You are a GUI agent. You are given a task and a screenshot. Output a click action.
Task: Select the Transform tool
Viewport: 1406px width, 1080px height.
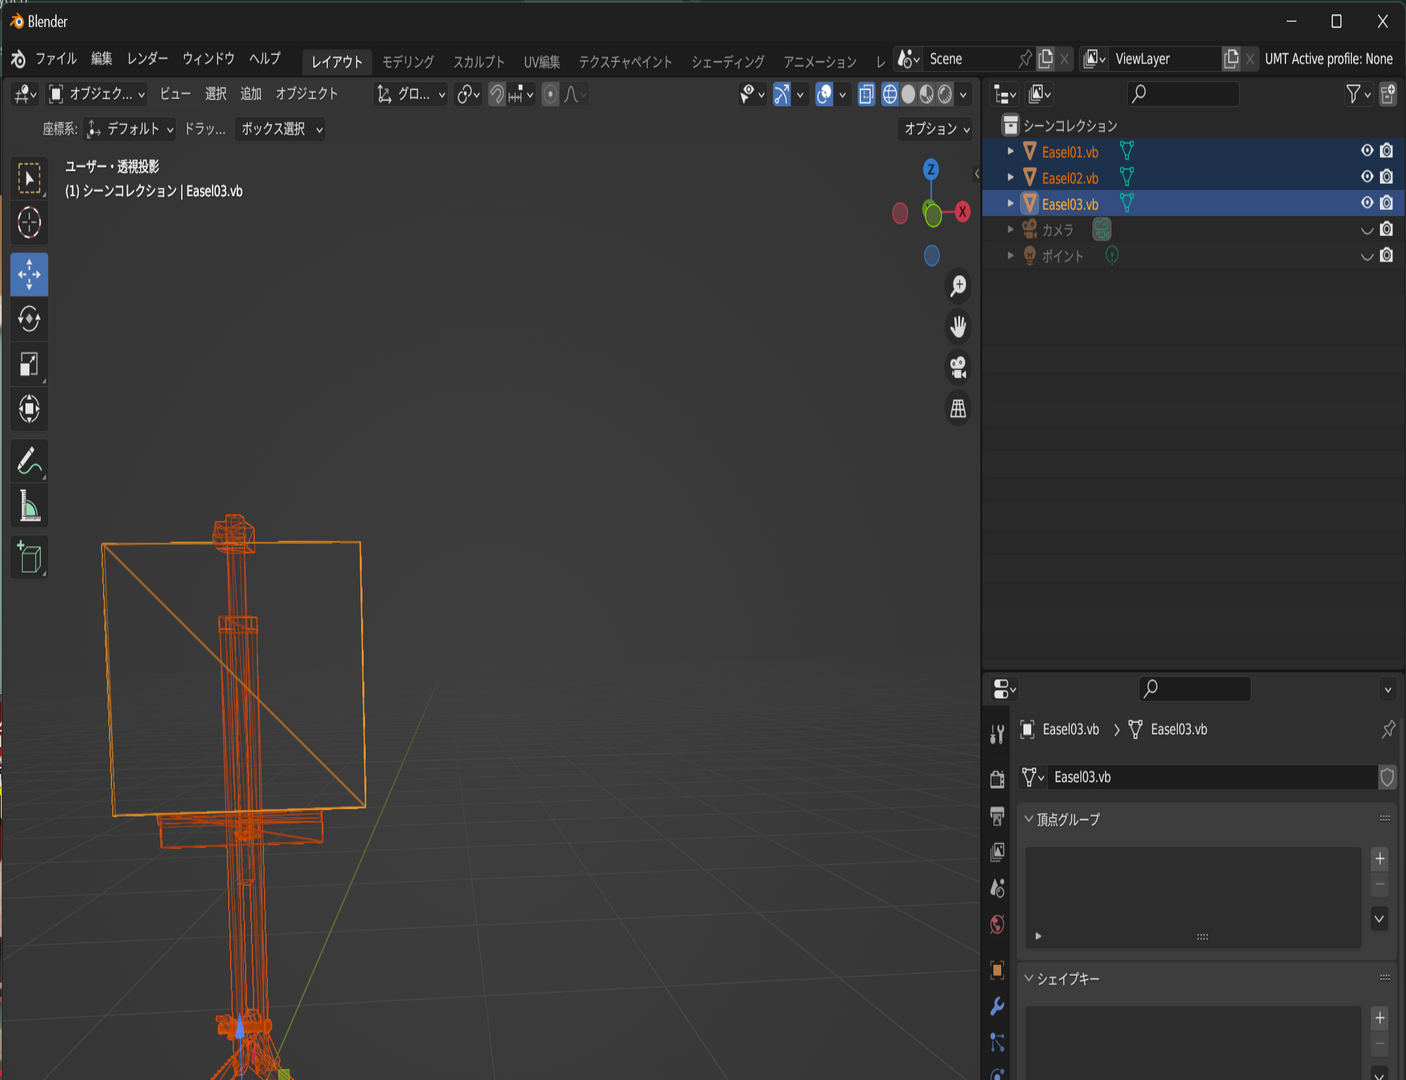(x=29, y=409)
